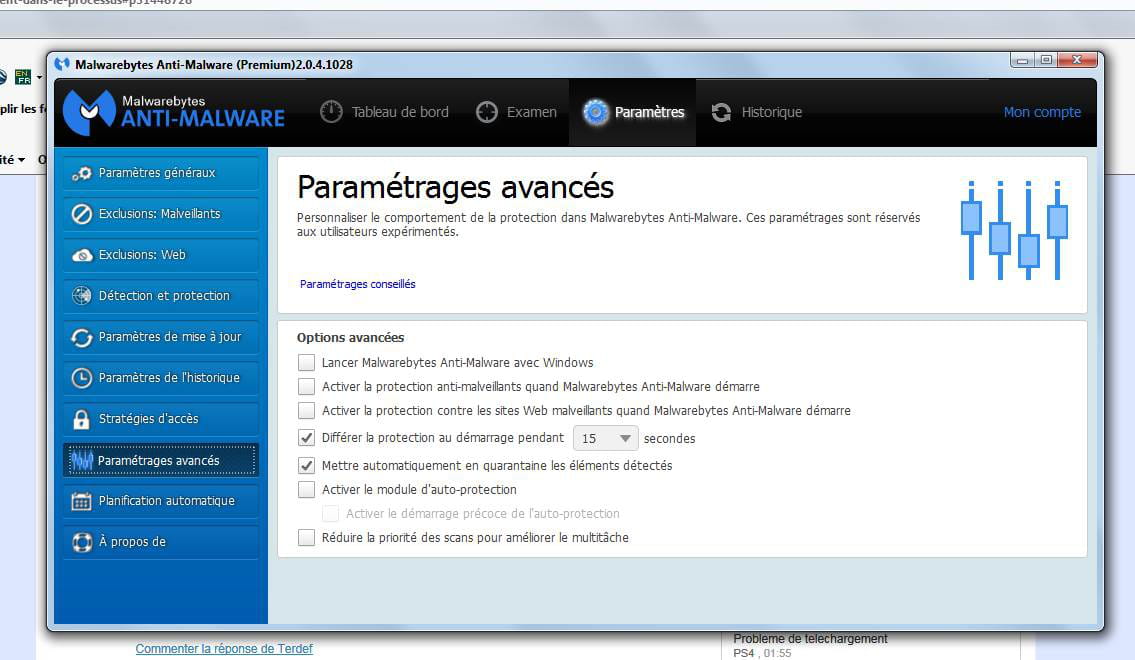Uncheck Mettre automatiquement en quarantaine les éléments
1135x660 pixels.
point(306,465)
